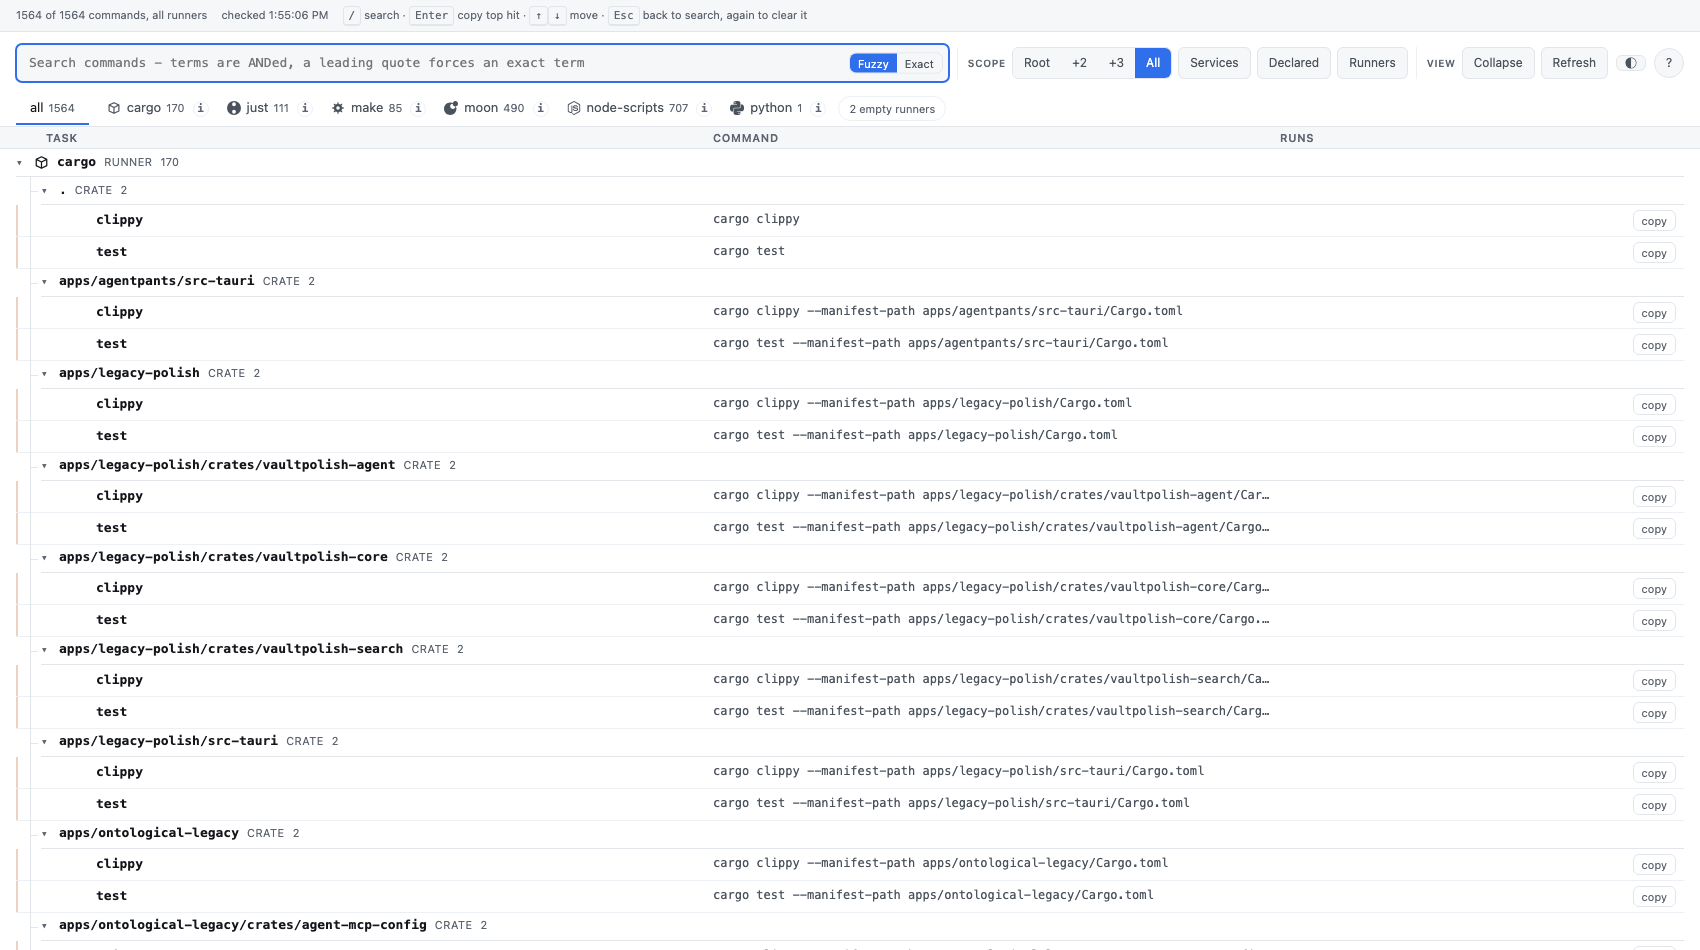Viewport: 1700px width, 950px height.
Task: Copy the 'cargo clippy' root command
Action: click(1654, 221)
